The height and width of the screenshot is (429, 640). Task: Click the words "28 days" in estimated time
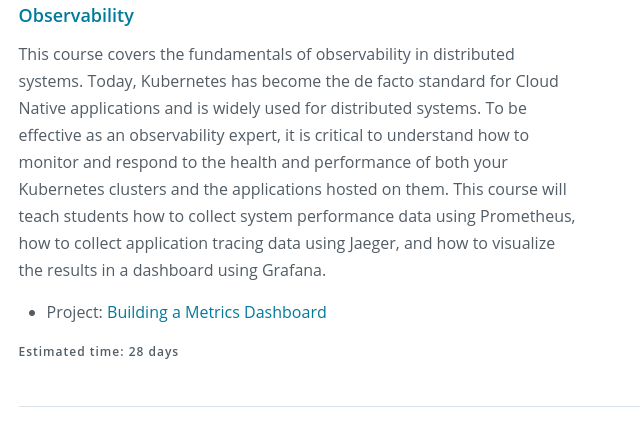tap(153, 351)
